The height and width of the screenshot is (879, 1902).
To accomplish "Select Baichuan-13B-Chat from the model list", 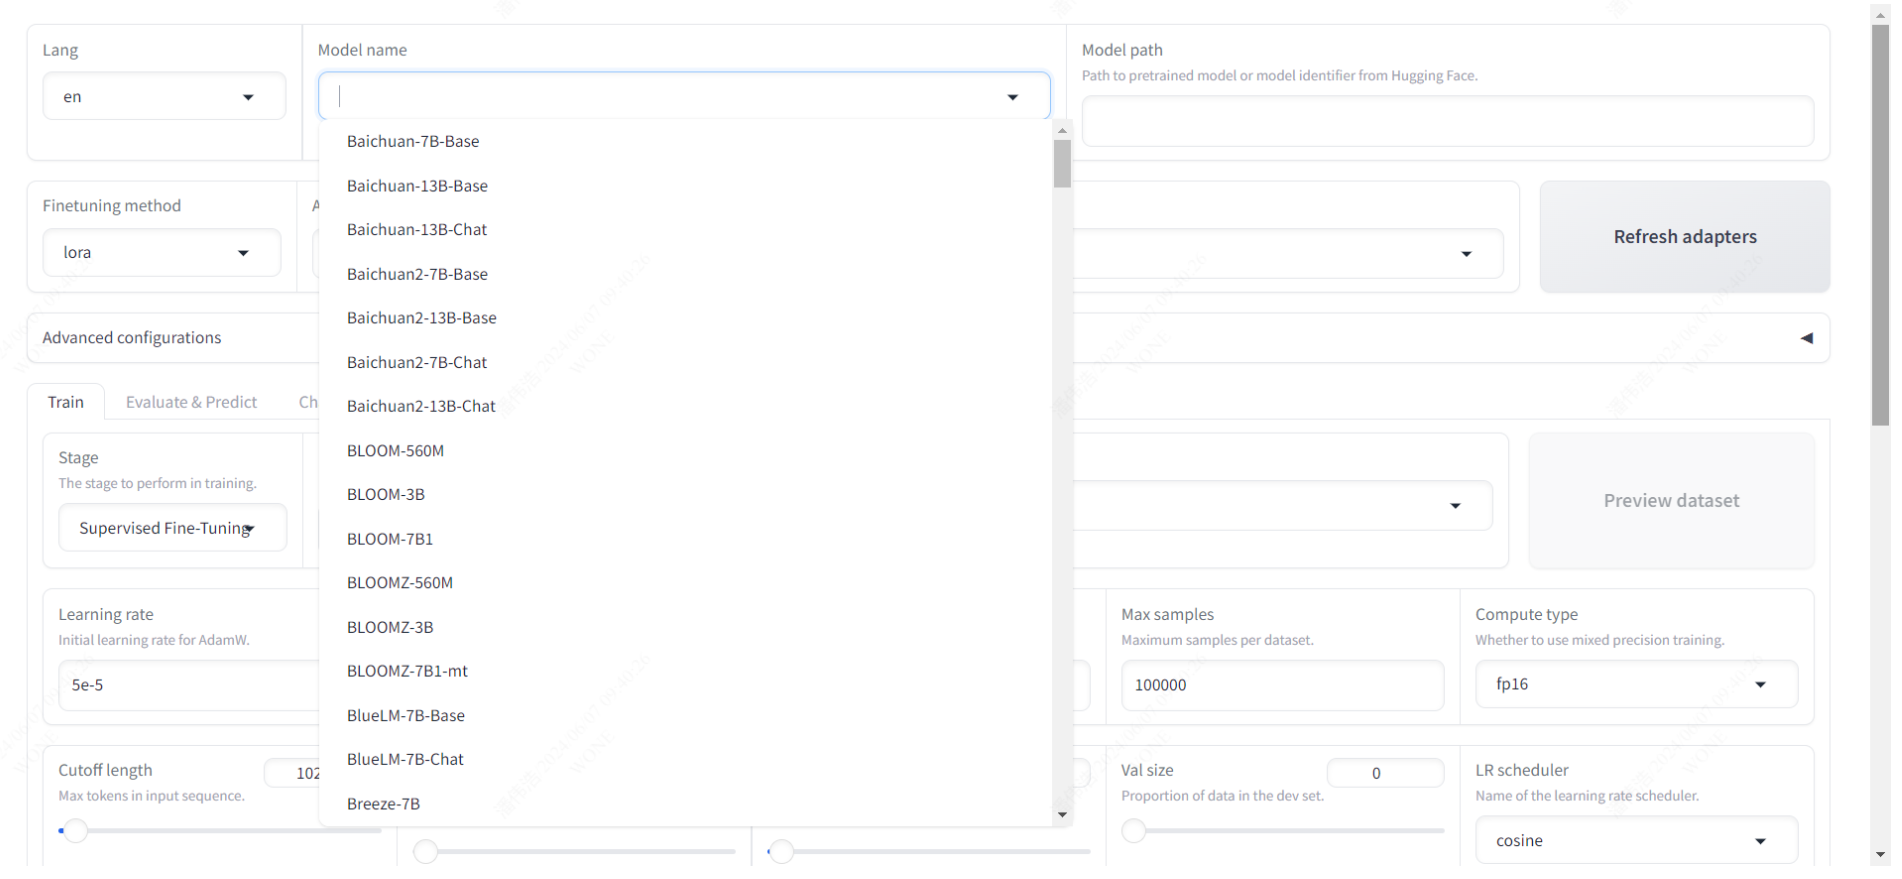I will tap(685, 230).
